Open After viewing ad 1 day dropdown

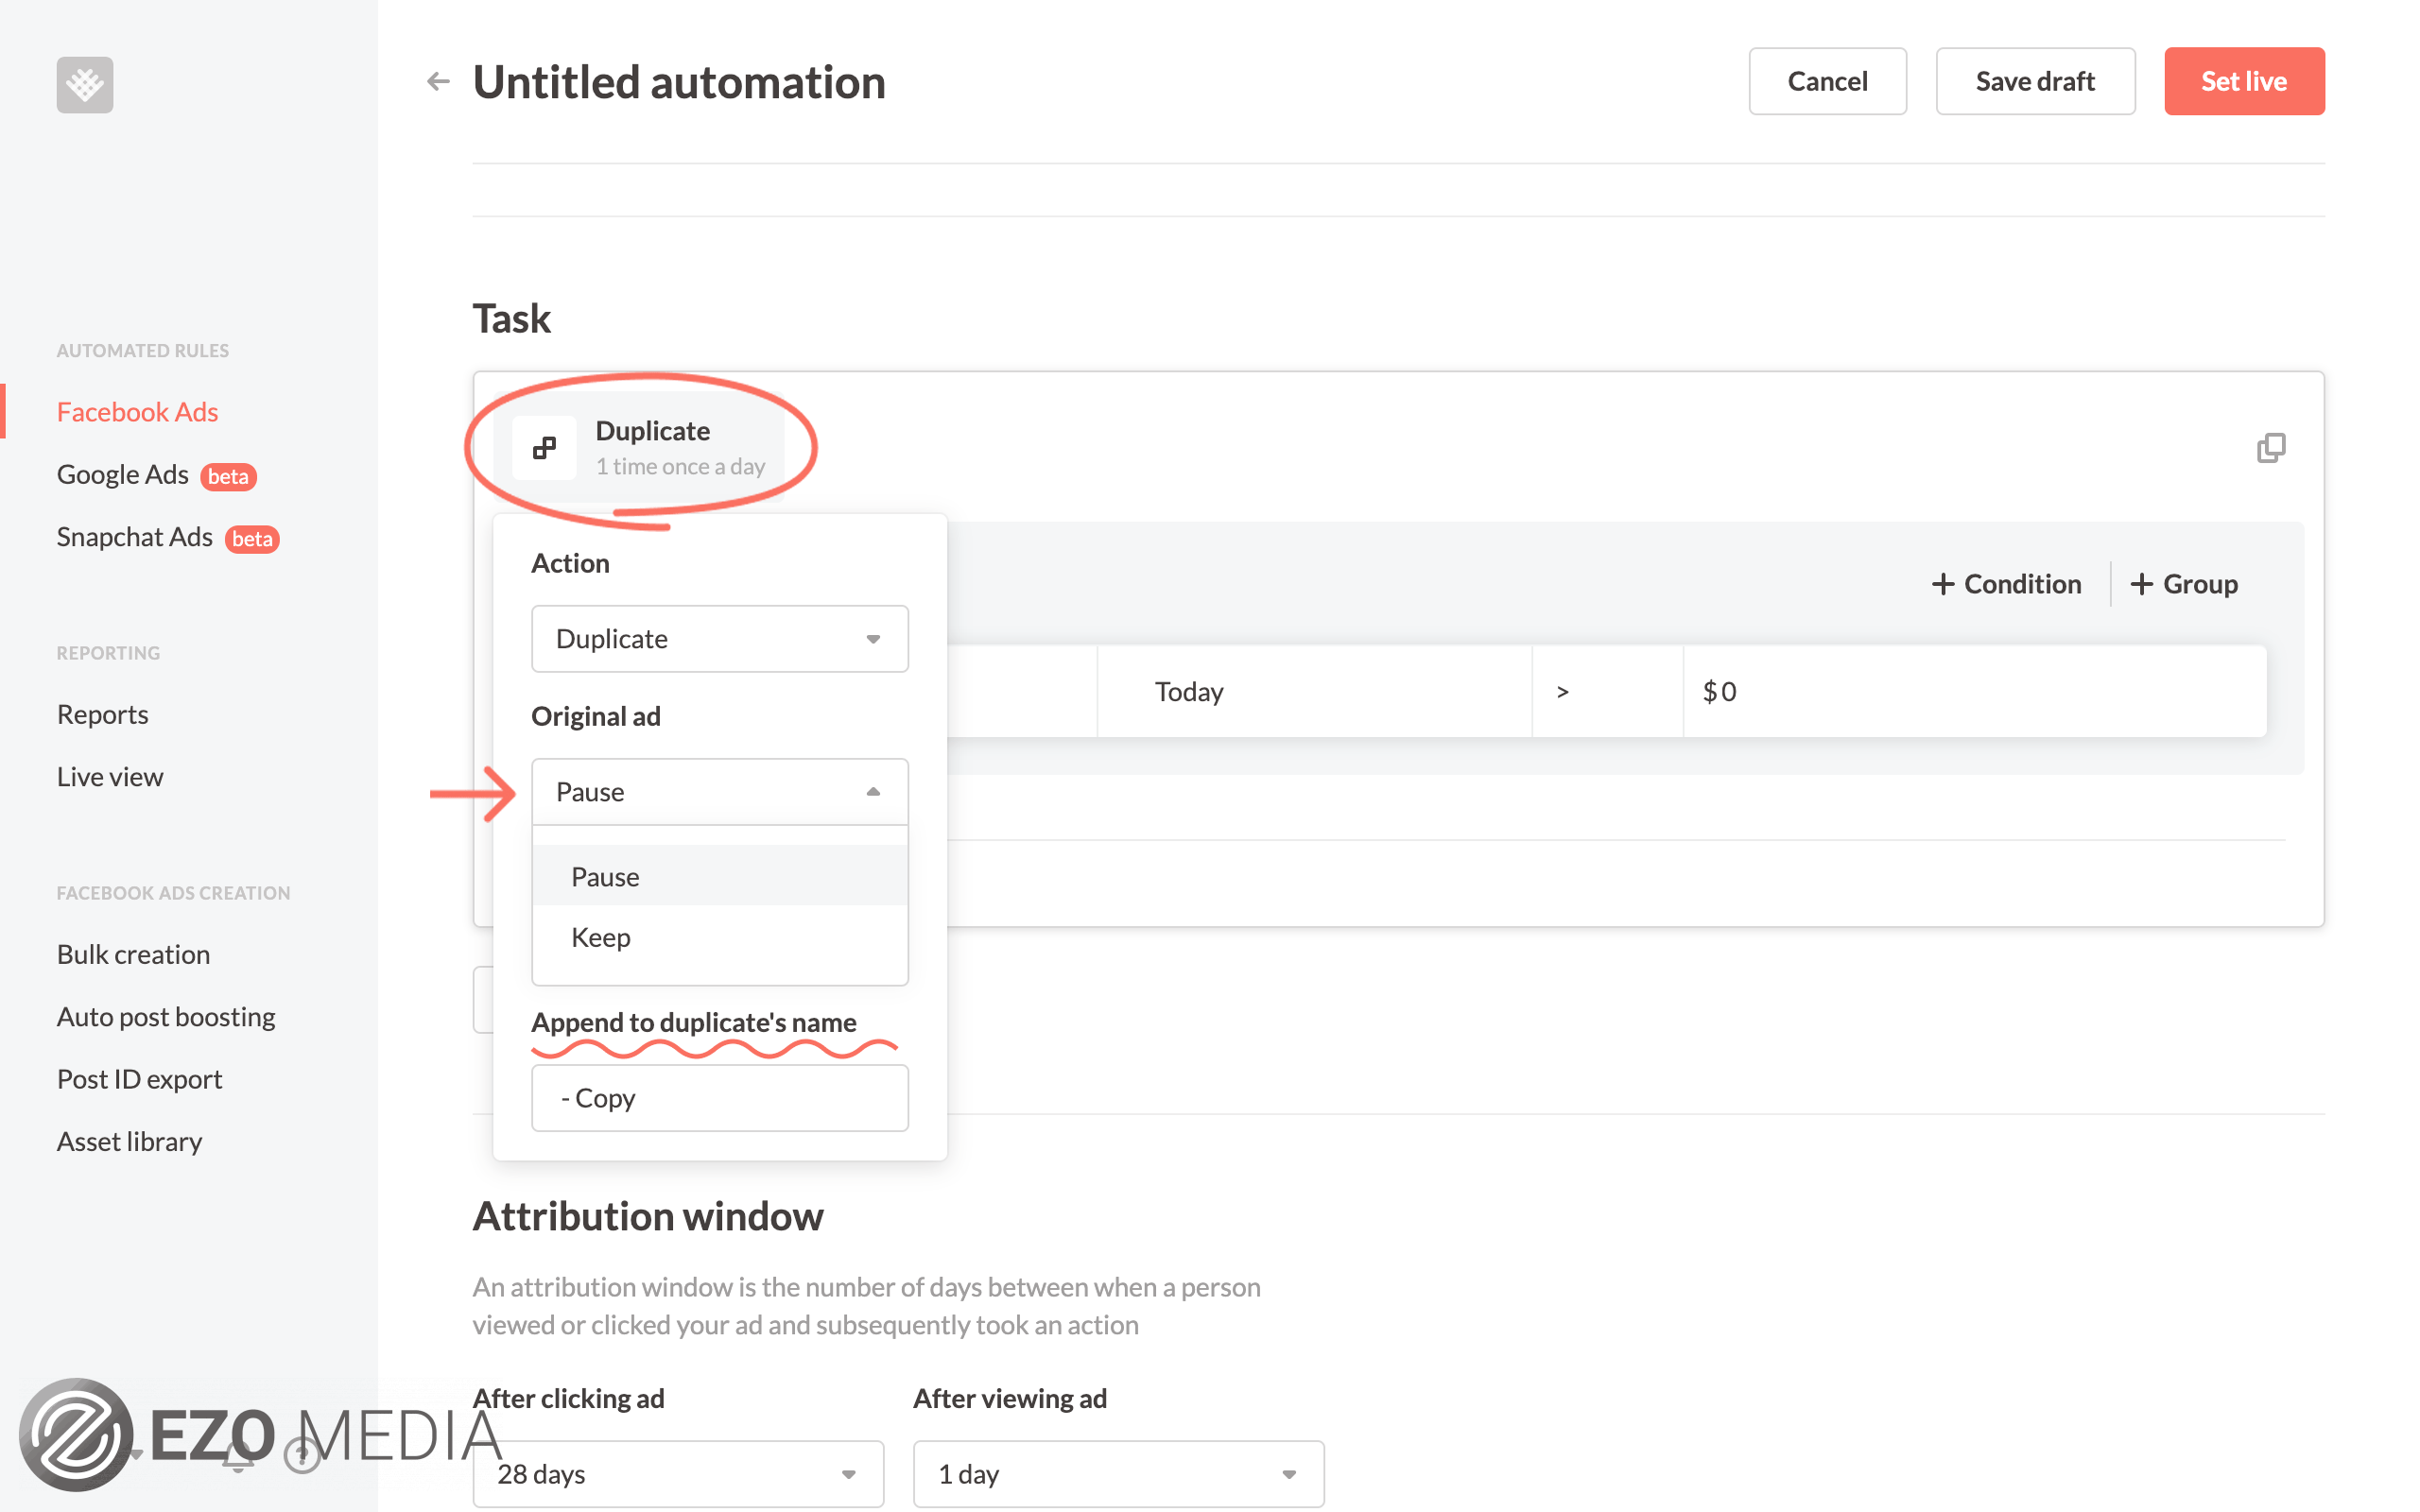(1118, 1473)
